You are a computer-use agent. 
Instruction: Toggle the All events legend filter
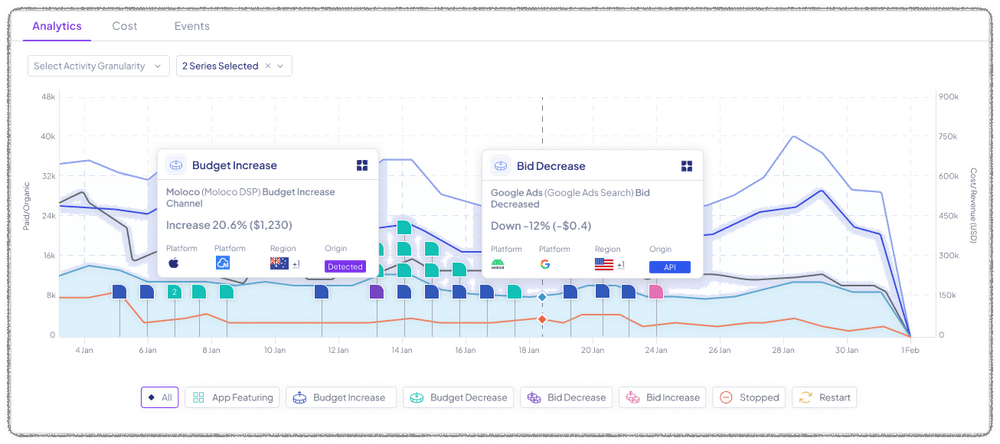coord(158,397)
